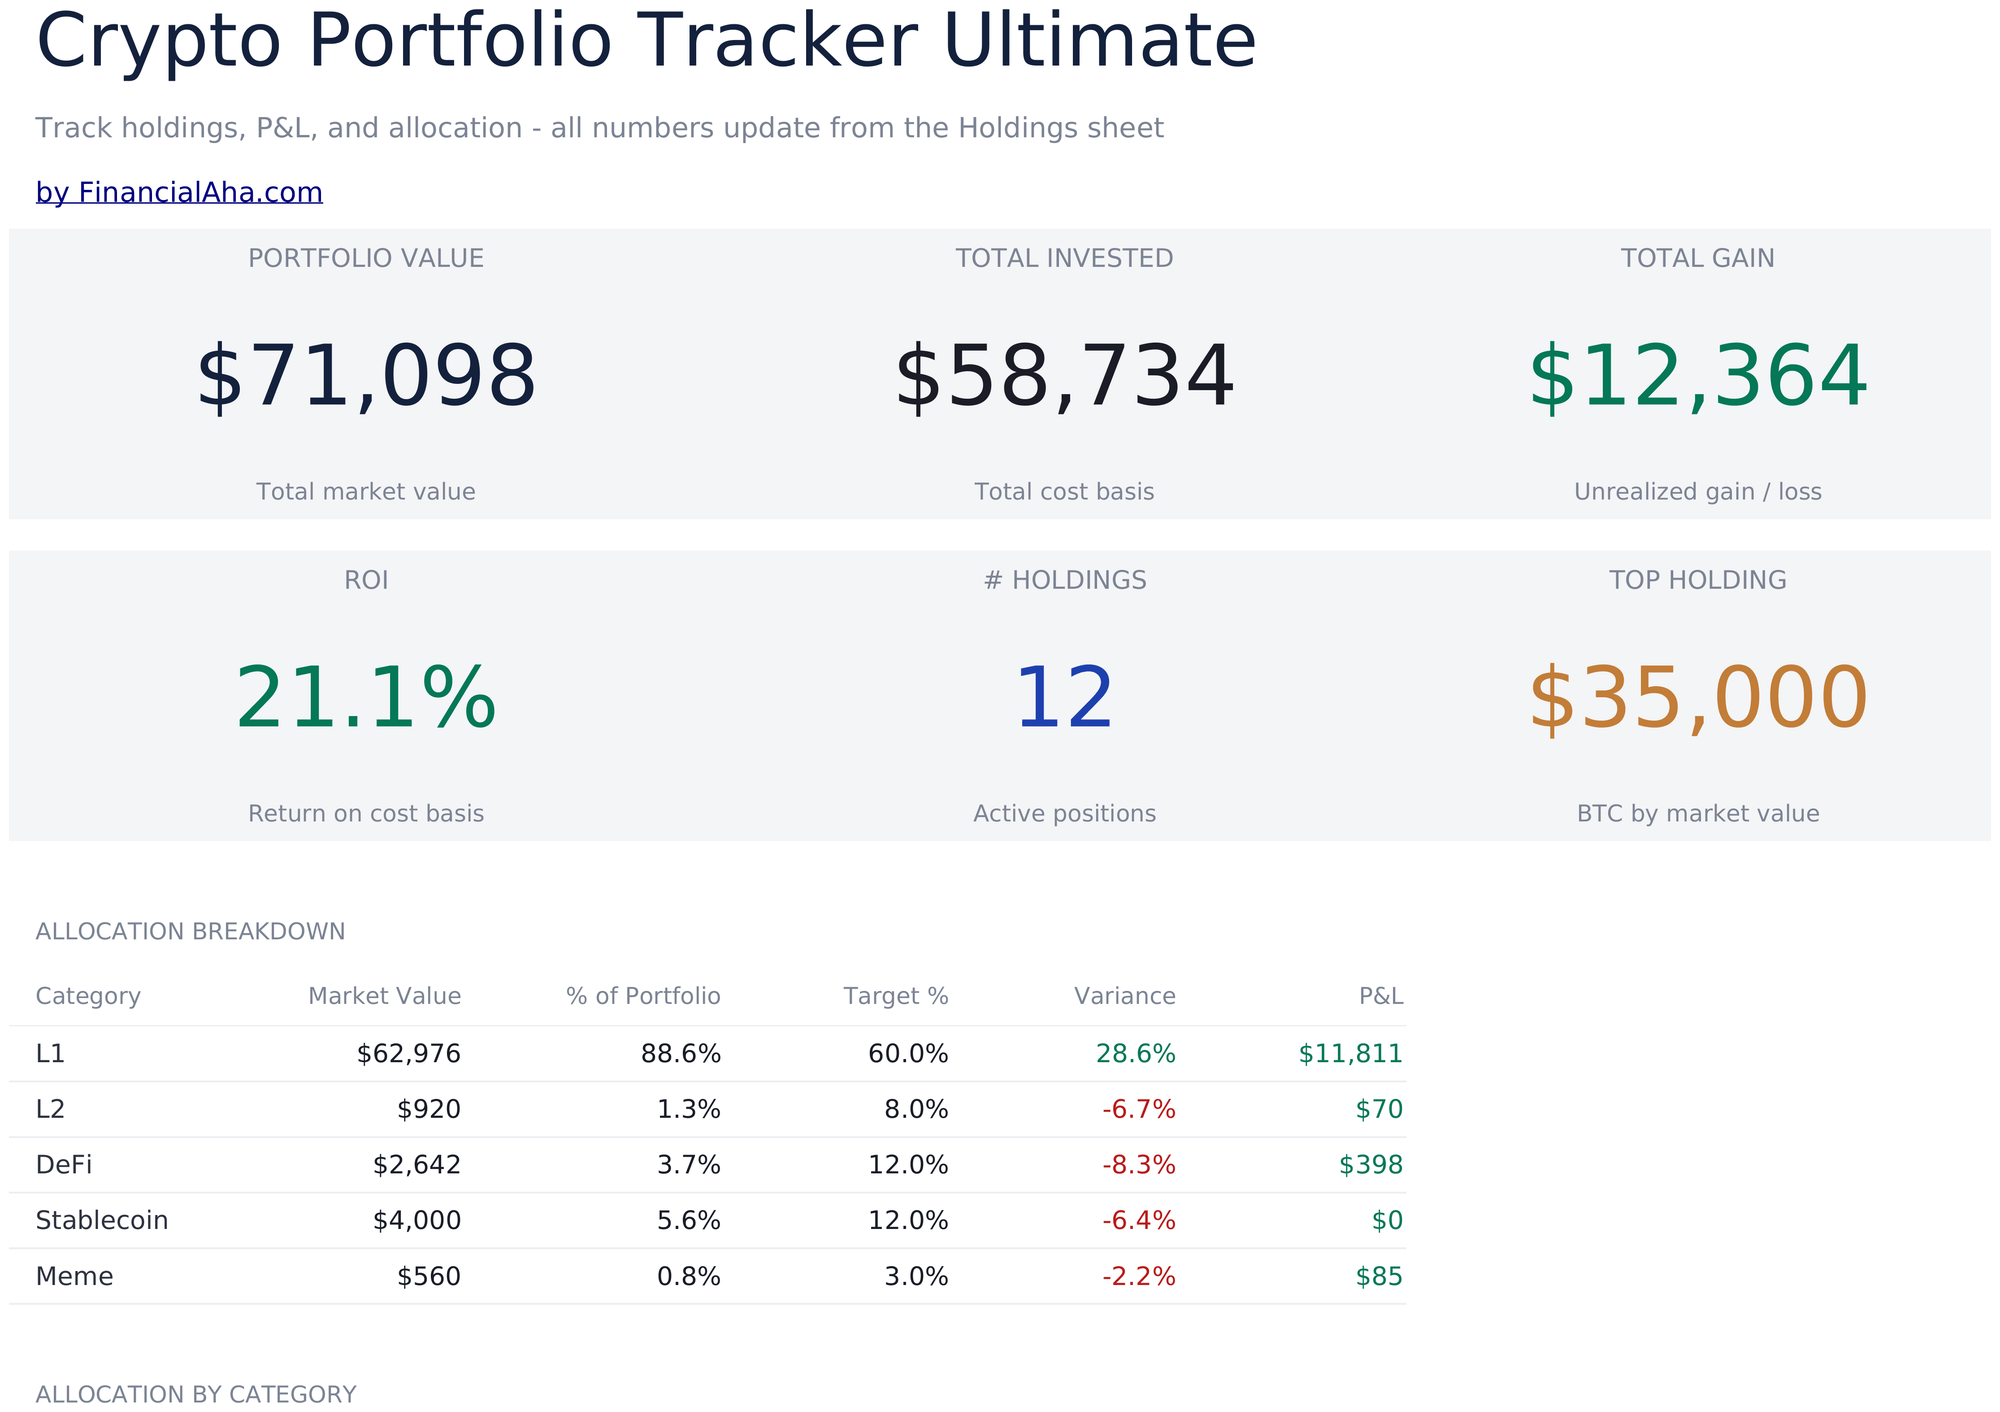Select the Variance column header
This screenshot has width=2000, height=1412.
(1125, 996)
